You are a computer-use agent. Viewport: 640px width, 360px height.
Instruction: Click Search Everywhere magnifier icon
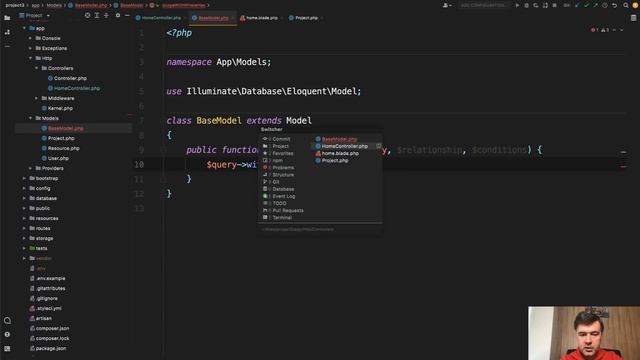point(626,5)
